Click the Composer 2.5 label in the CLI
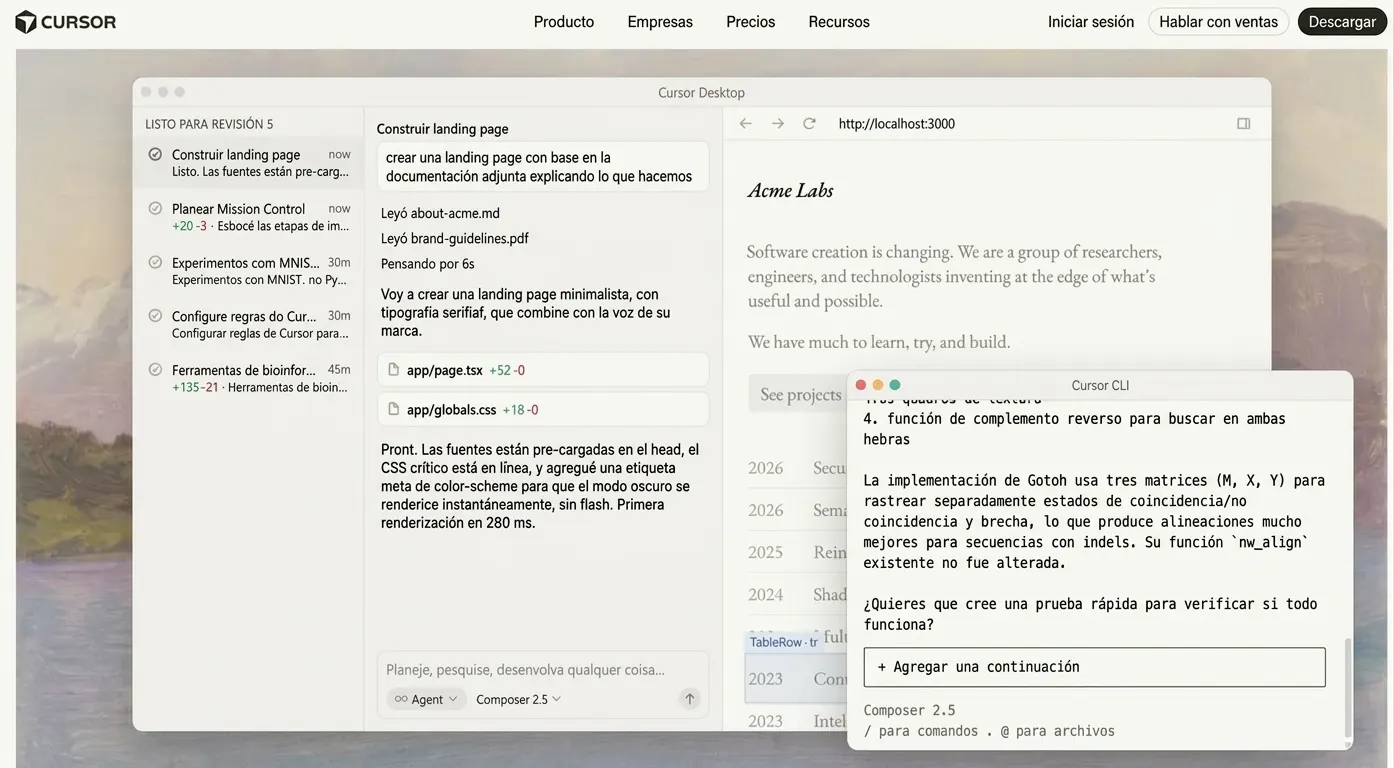 [909, 710]
